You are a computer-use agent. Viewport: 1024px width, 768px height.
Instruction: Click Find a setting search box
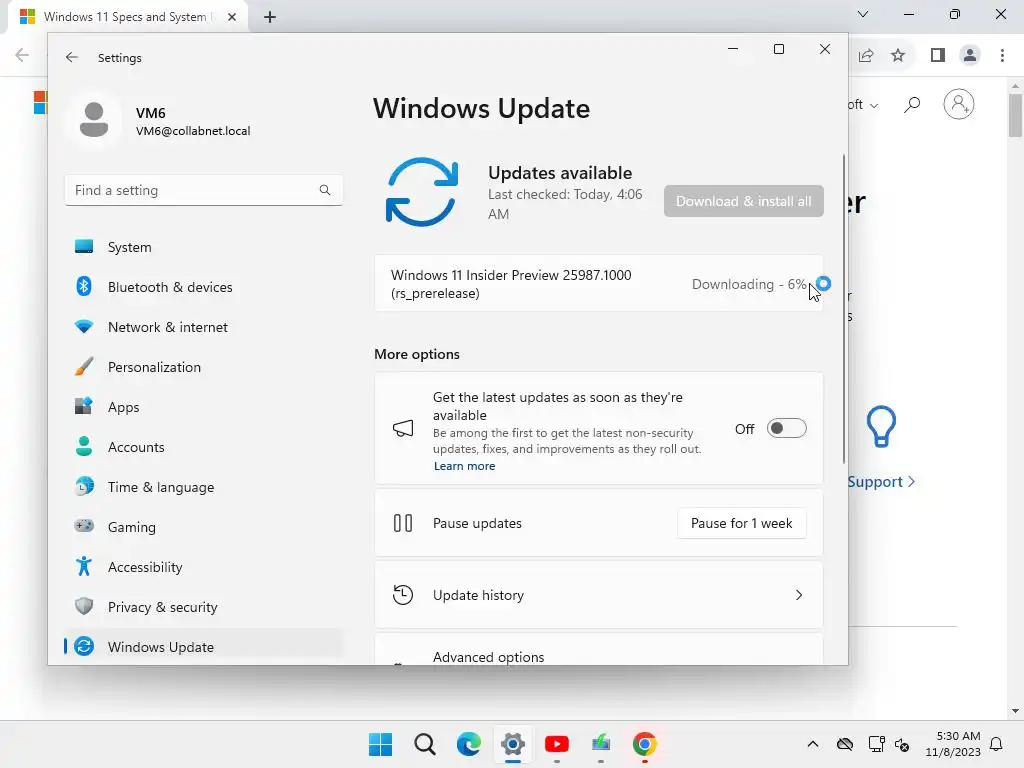click(x=203, y=190)
